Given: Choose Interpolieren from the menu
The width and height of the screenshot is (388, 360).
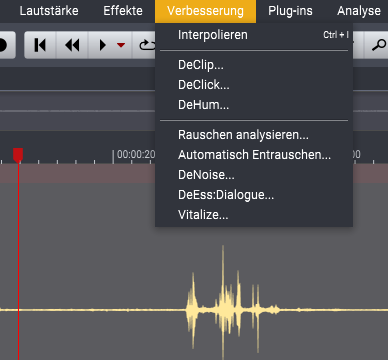Looking at the screenshot, I should (x=254, y=35).
